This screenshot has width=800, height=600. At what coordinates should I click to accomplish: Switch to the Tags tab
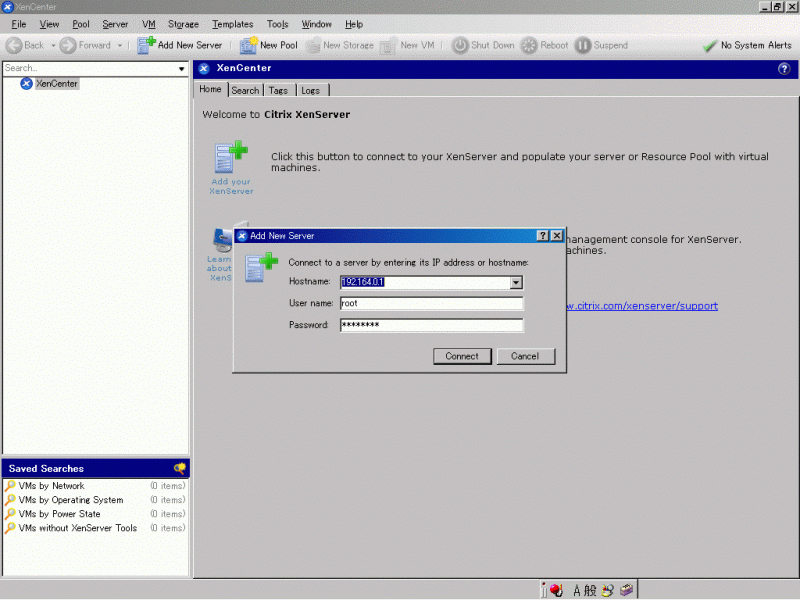[278, 90]
